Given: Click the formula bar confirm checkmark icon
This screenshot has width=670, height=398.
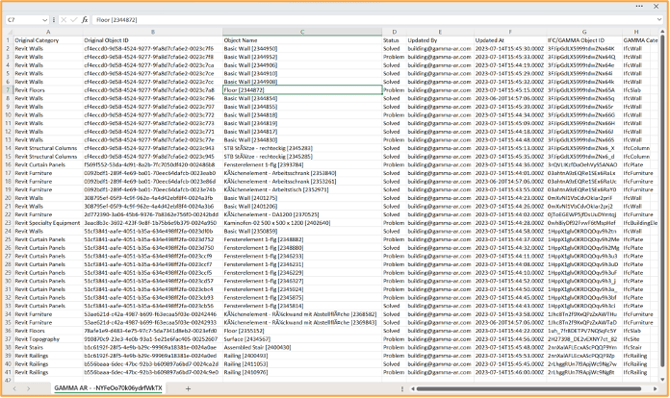Looking at the screenshot, I should click(x=73, y=20).
